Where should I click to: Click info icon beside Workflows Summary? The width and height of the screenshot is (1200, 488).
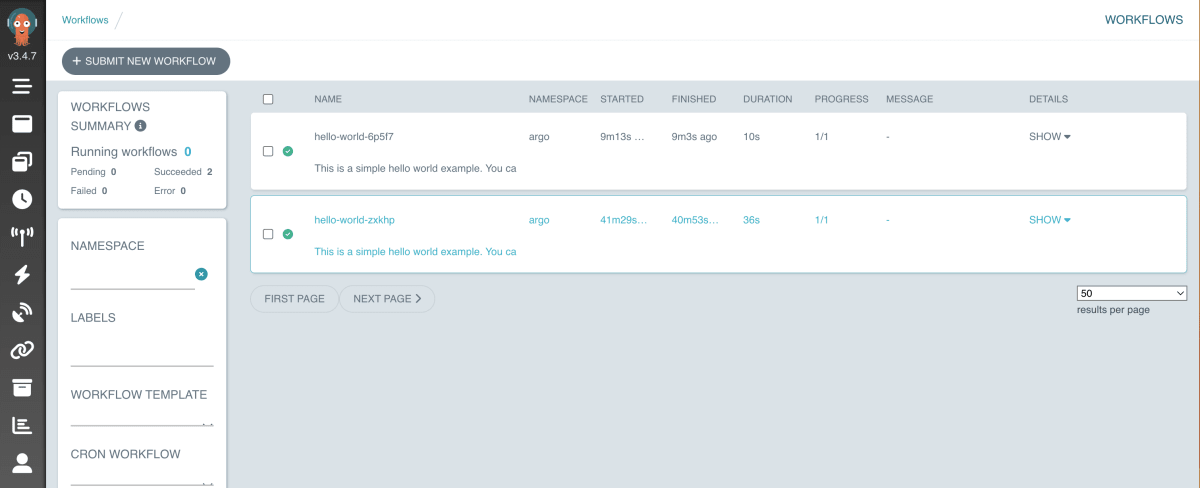point(141,126)
